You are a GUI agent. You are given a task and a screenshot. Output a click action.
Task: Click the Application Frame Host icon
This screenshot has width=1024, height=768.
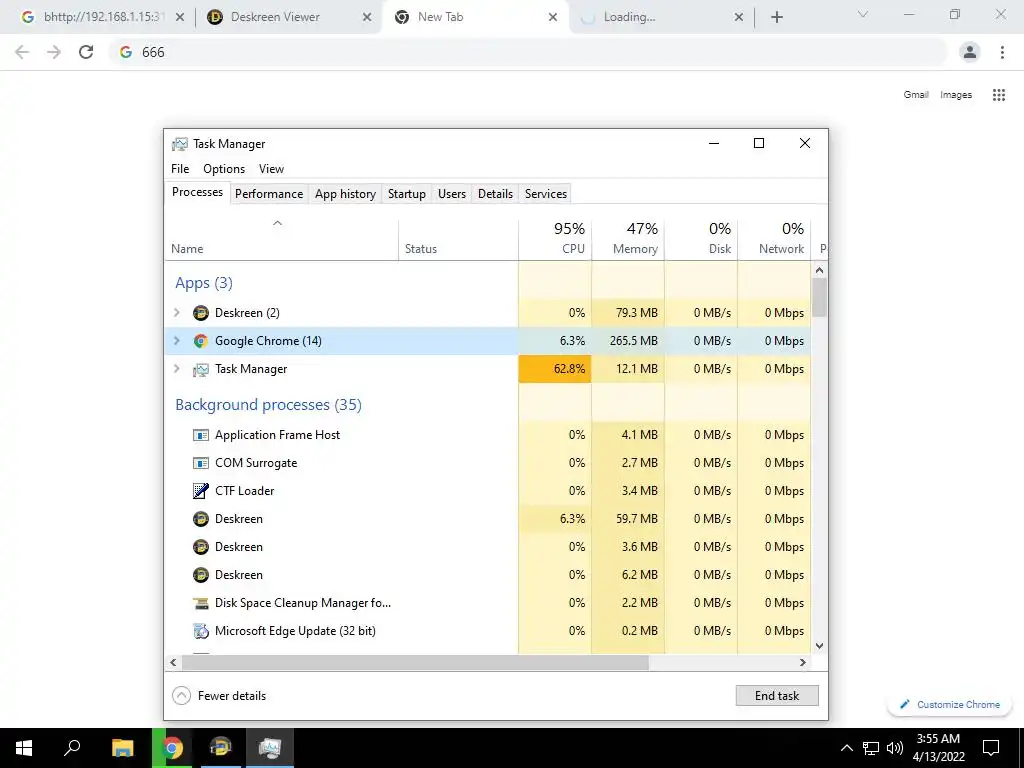(x=200, y=435)
